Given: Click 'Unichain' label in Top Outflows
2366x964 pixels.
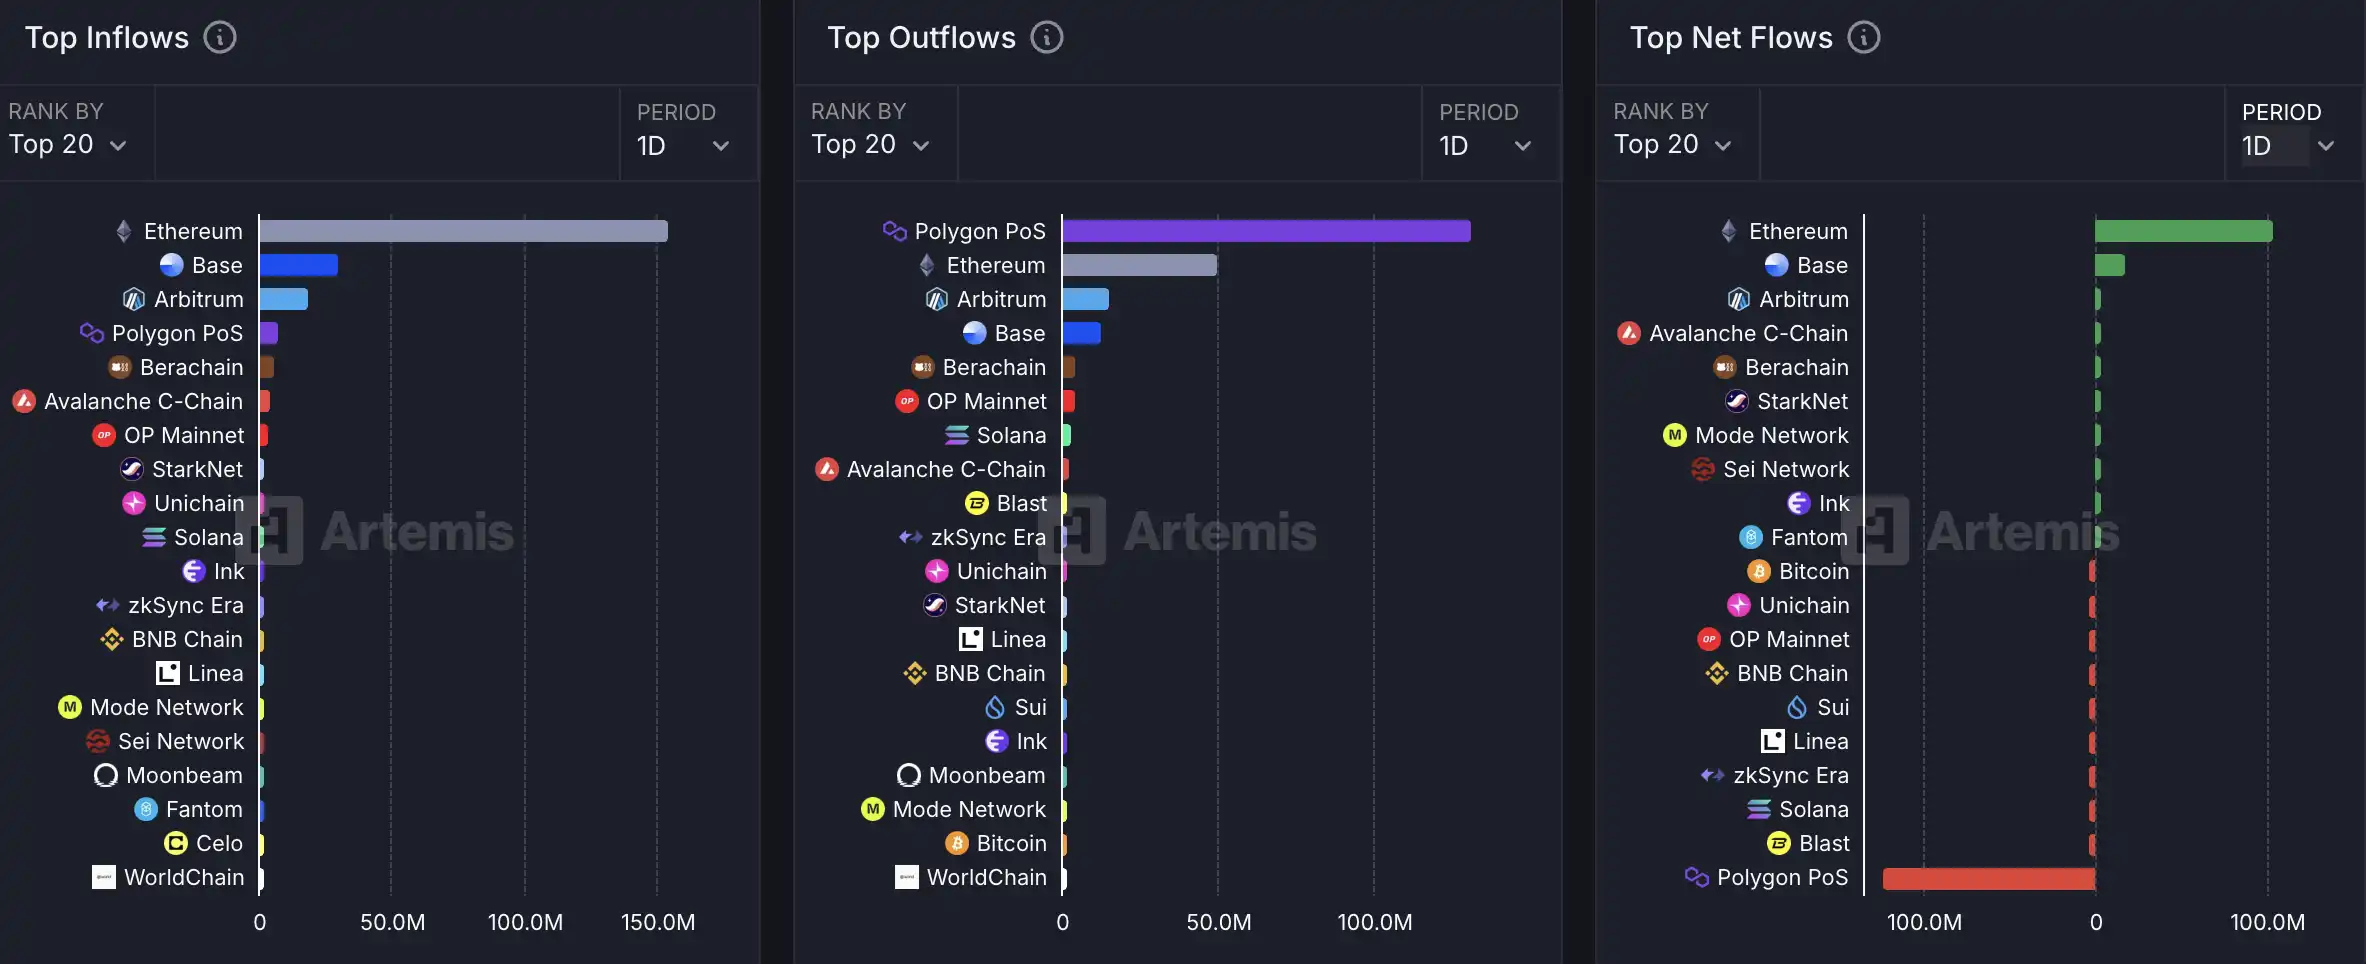Looking at the screenshot, I should pos(1001,571).
